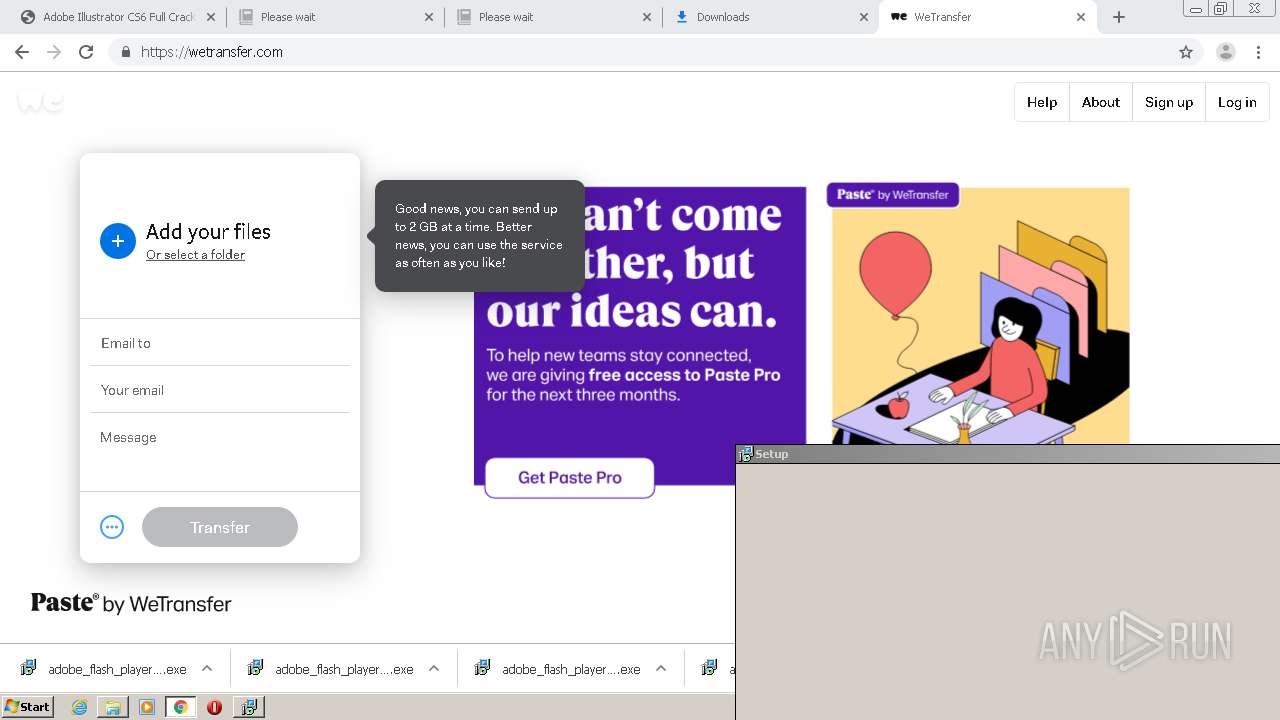1280x720 pixels.
Task: Open the transfer options ellipsis icon
Action: (112, 527)
